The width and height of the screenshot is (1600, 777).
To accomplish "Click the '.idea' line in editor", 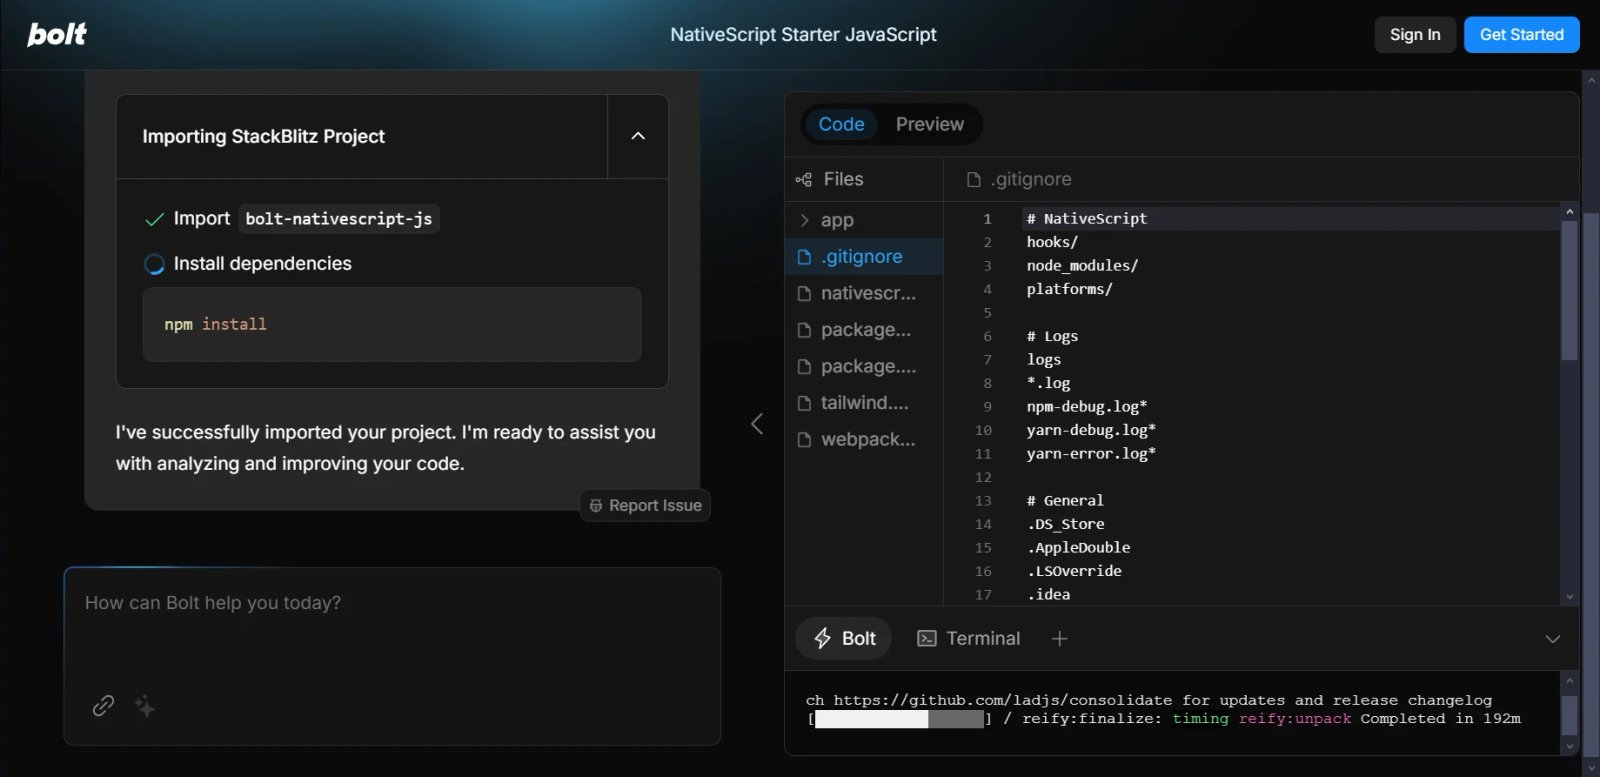I will pos(1048,595).
